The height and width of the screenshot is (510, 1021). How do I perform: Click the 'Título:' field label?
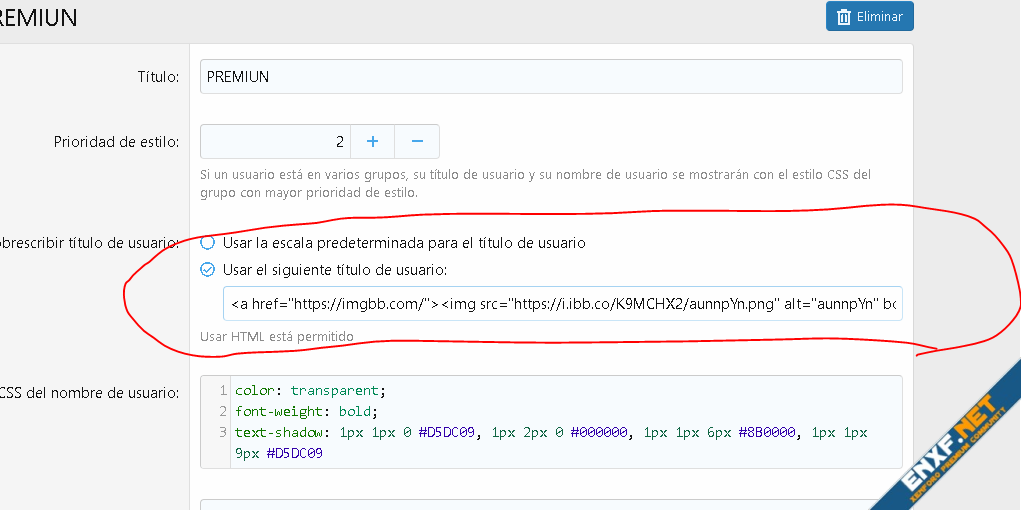[158, 77]
